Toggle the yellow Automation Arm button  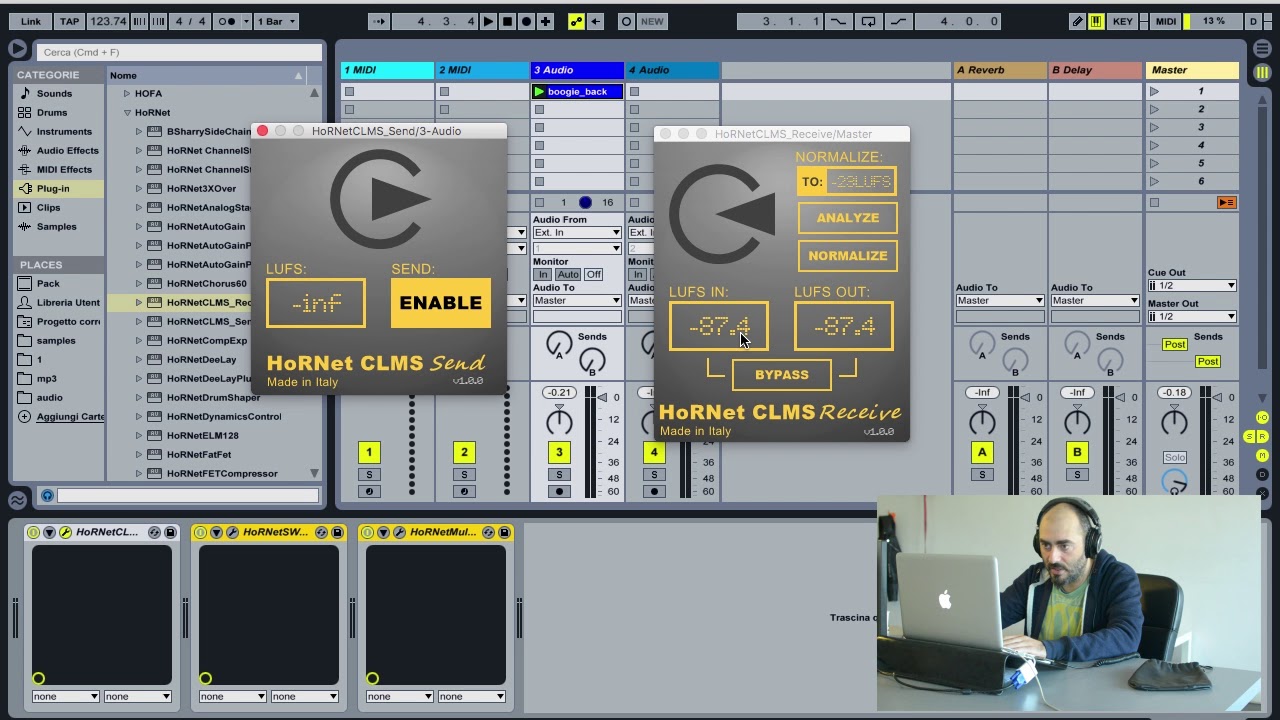coord(576,21)
